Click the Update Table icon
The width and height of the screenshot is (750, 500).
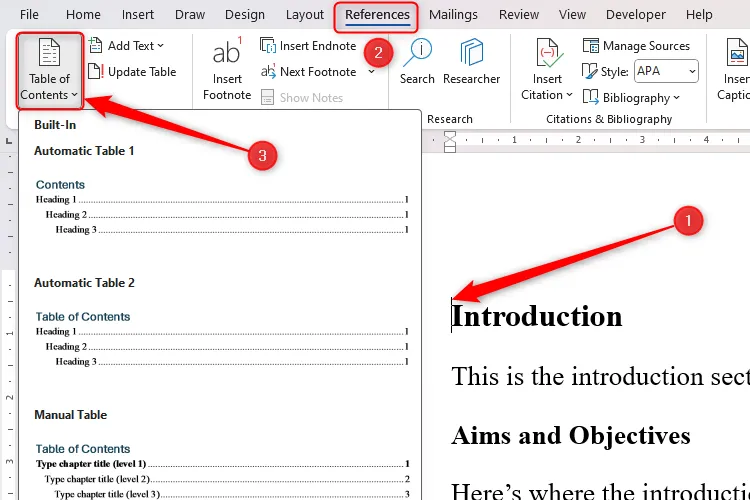pos(96,72)
